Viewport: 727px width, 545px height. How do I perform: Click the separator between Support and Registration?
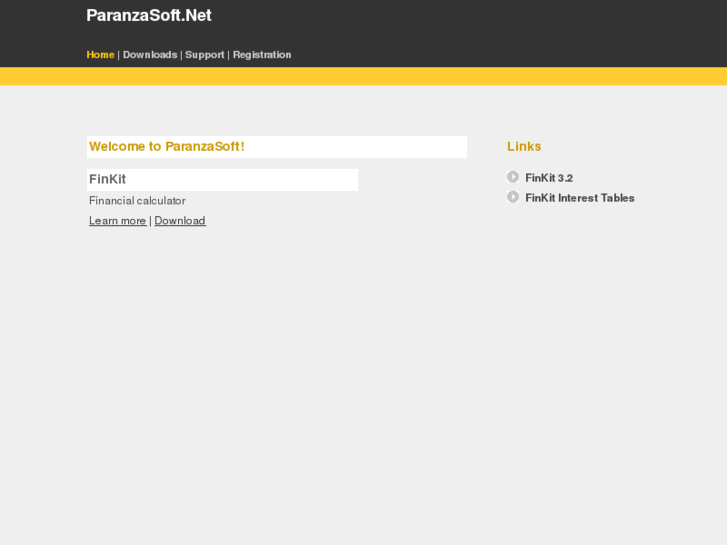[229, 55]
